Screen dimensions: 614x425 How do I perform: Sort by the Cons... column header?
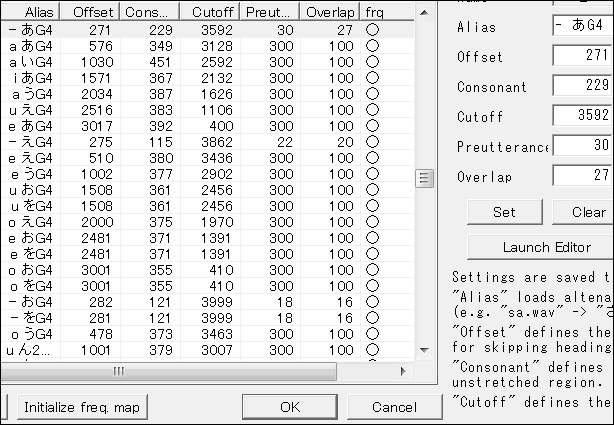[150, 12]
